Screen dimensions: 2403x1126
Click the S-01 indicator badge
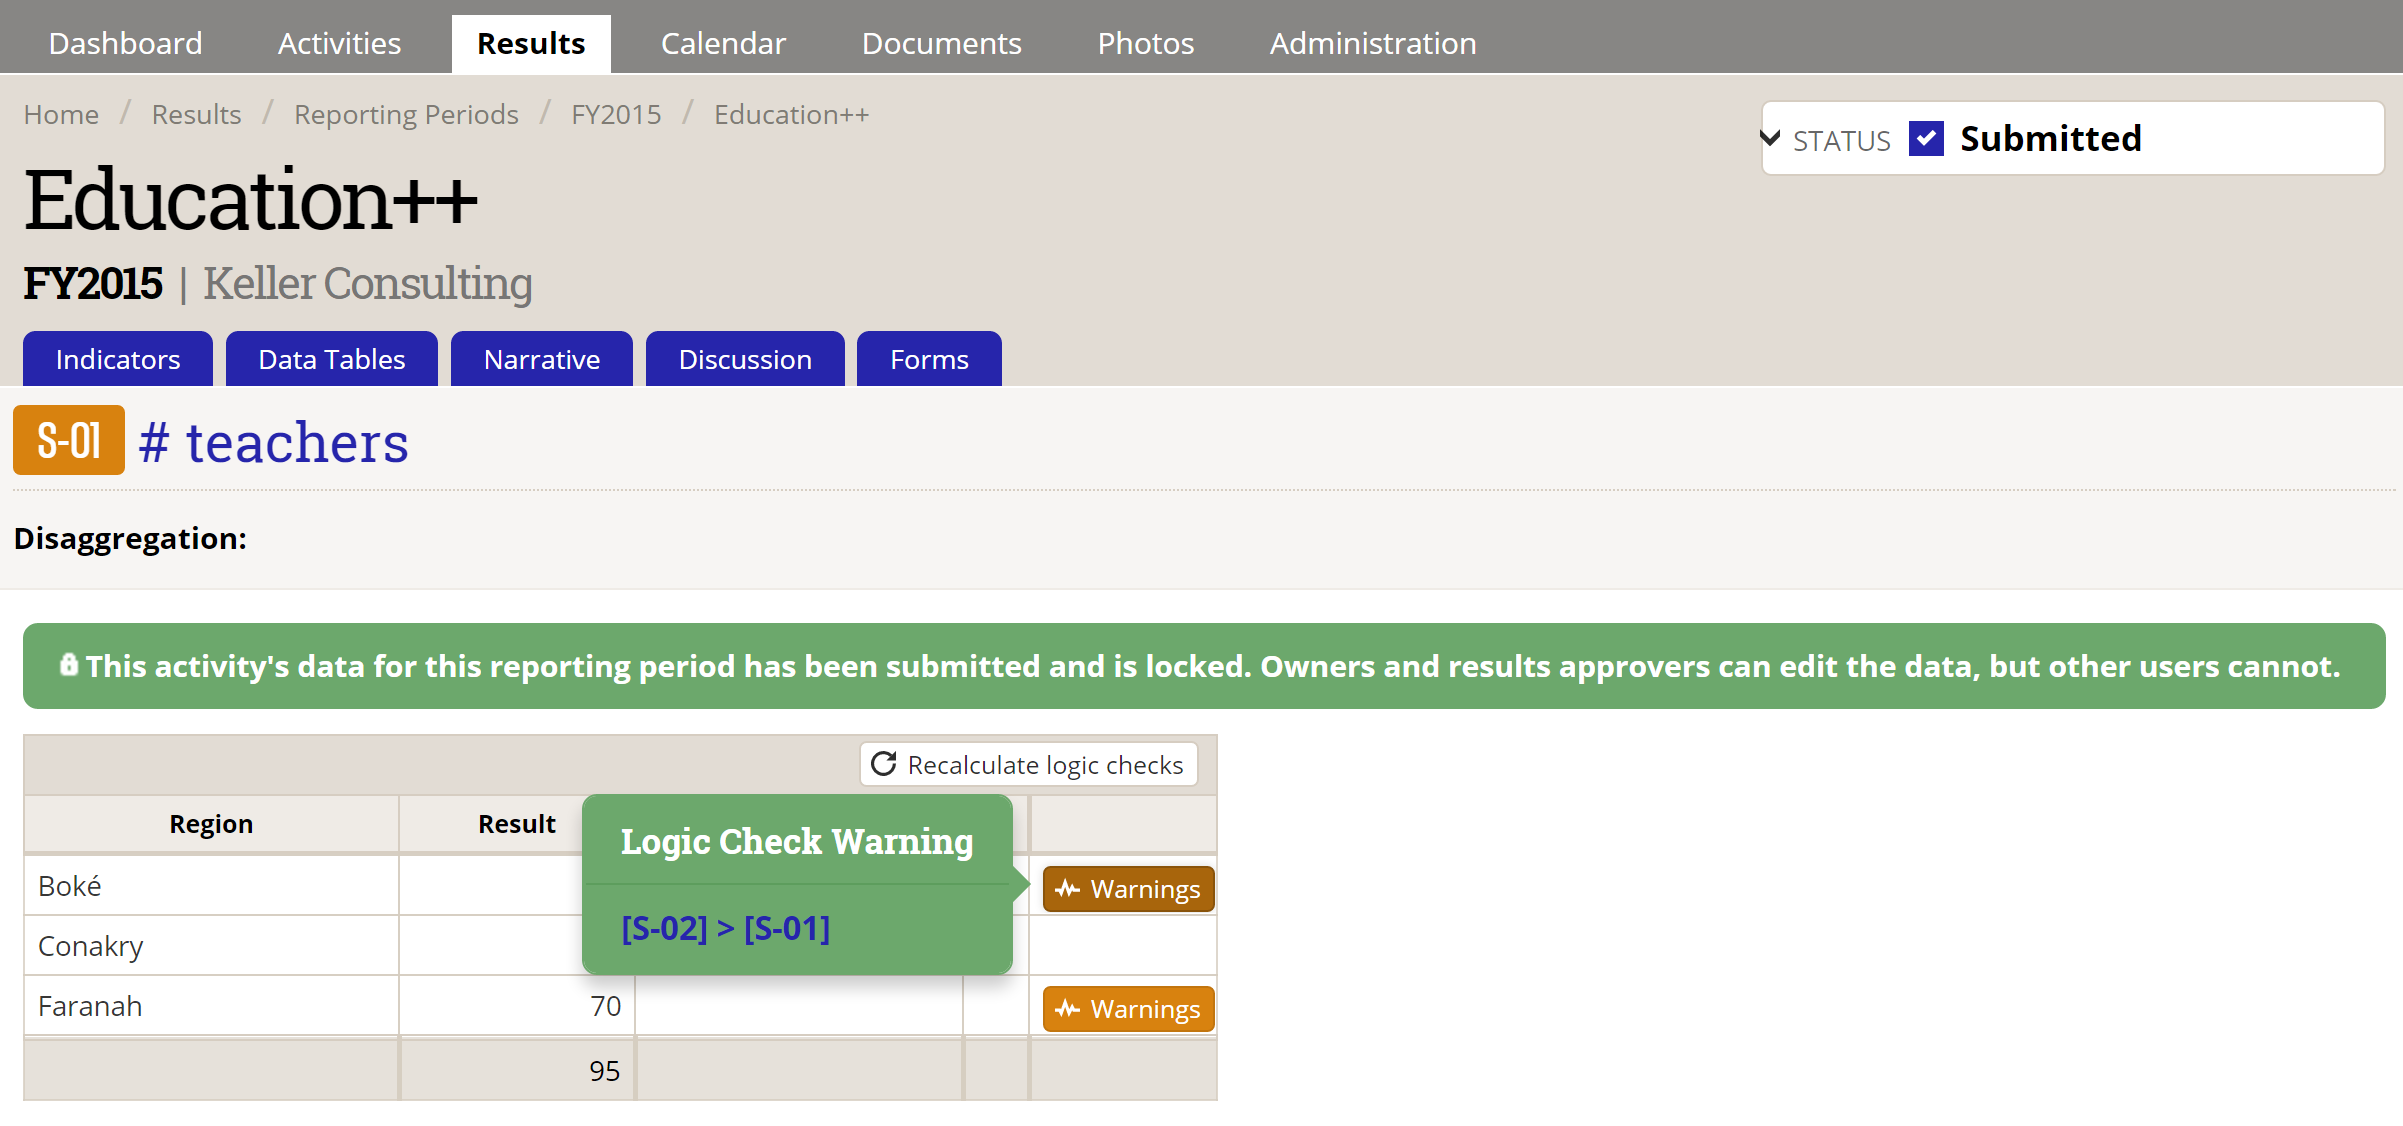click(x=68, y=440)
